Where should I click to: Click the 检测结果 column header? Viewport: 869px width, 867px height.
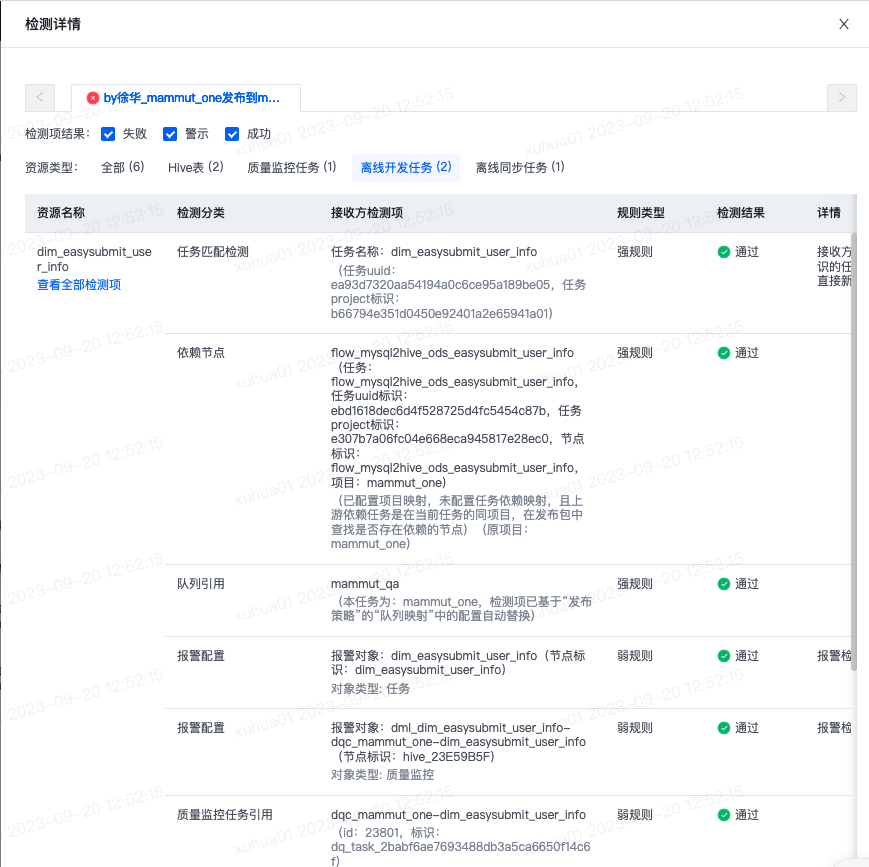(x=741, y=213)
